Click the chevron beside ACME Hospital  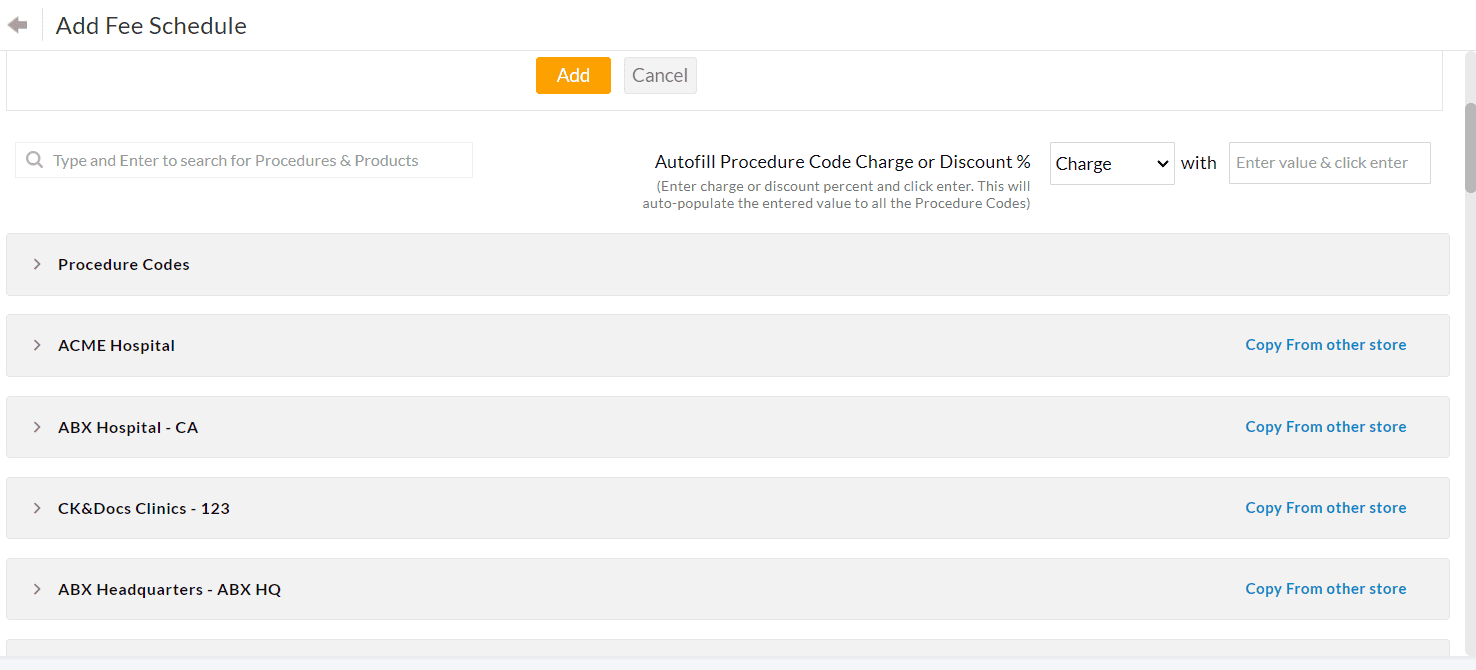[x=37, y=345]
